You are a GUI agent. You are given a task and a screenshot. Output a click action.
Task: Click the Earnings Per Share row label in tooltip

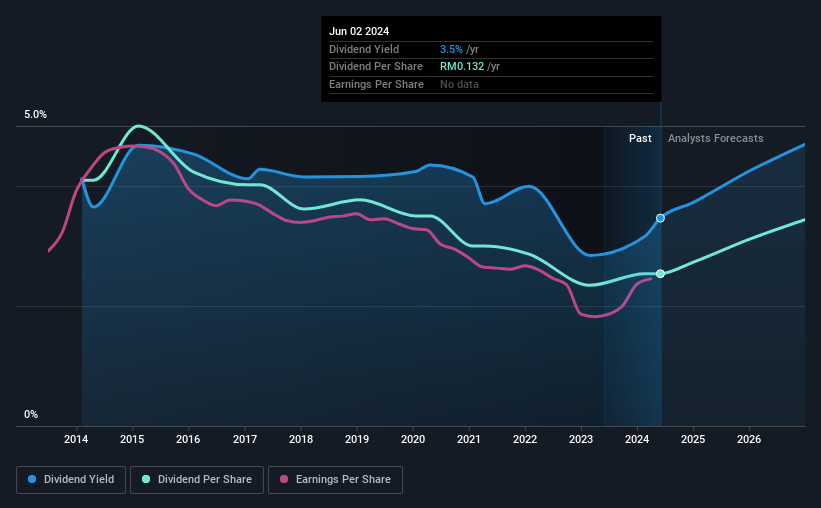pos(376,84)
